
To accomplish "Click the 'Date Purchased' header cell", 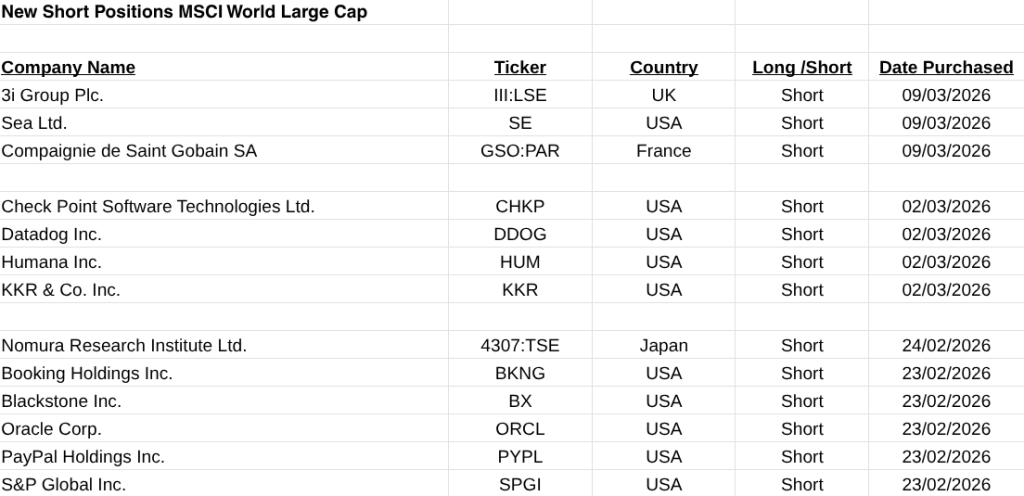I will 946,67.
